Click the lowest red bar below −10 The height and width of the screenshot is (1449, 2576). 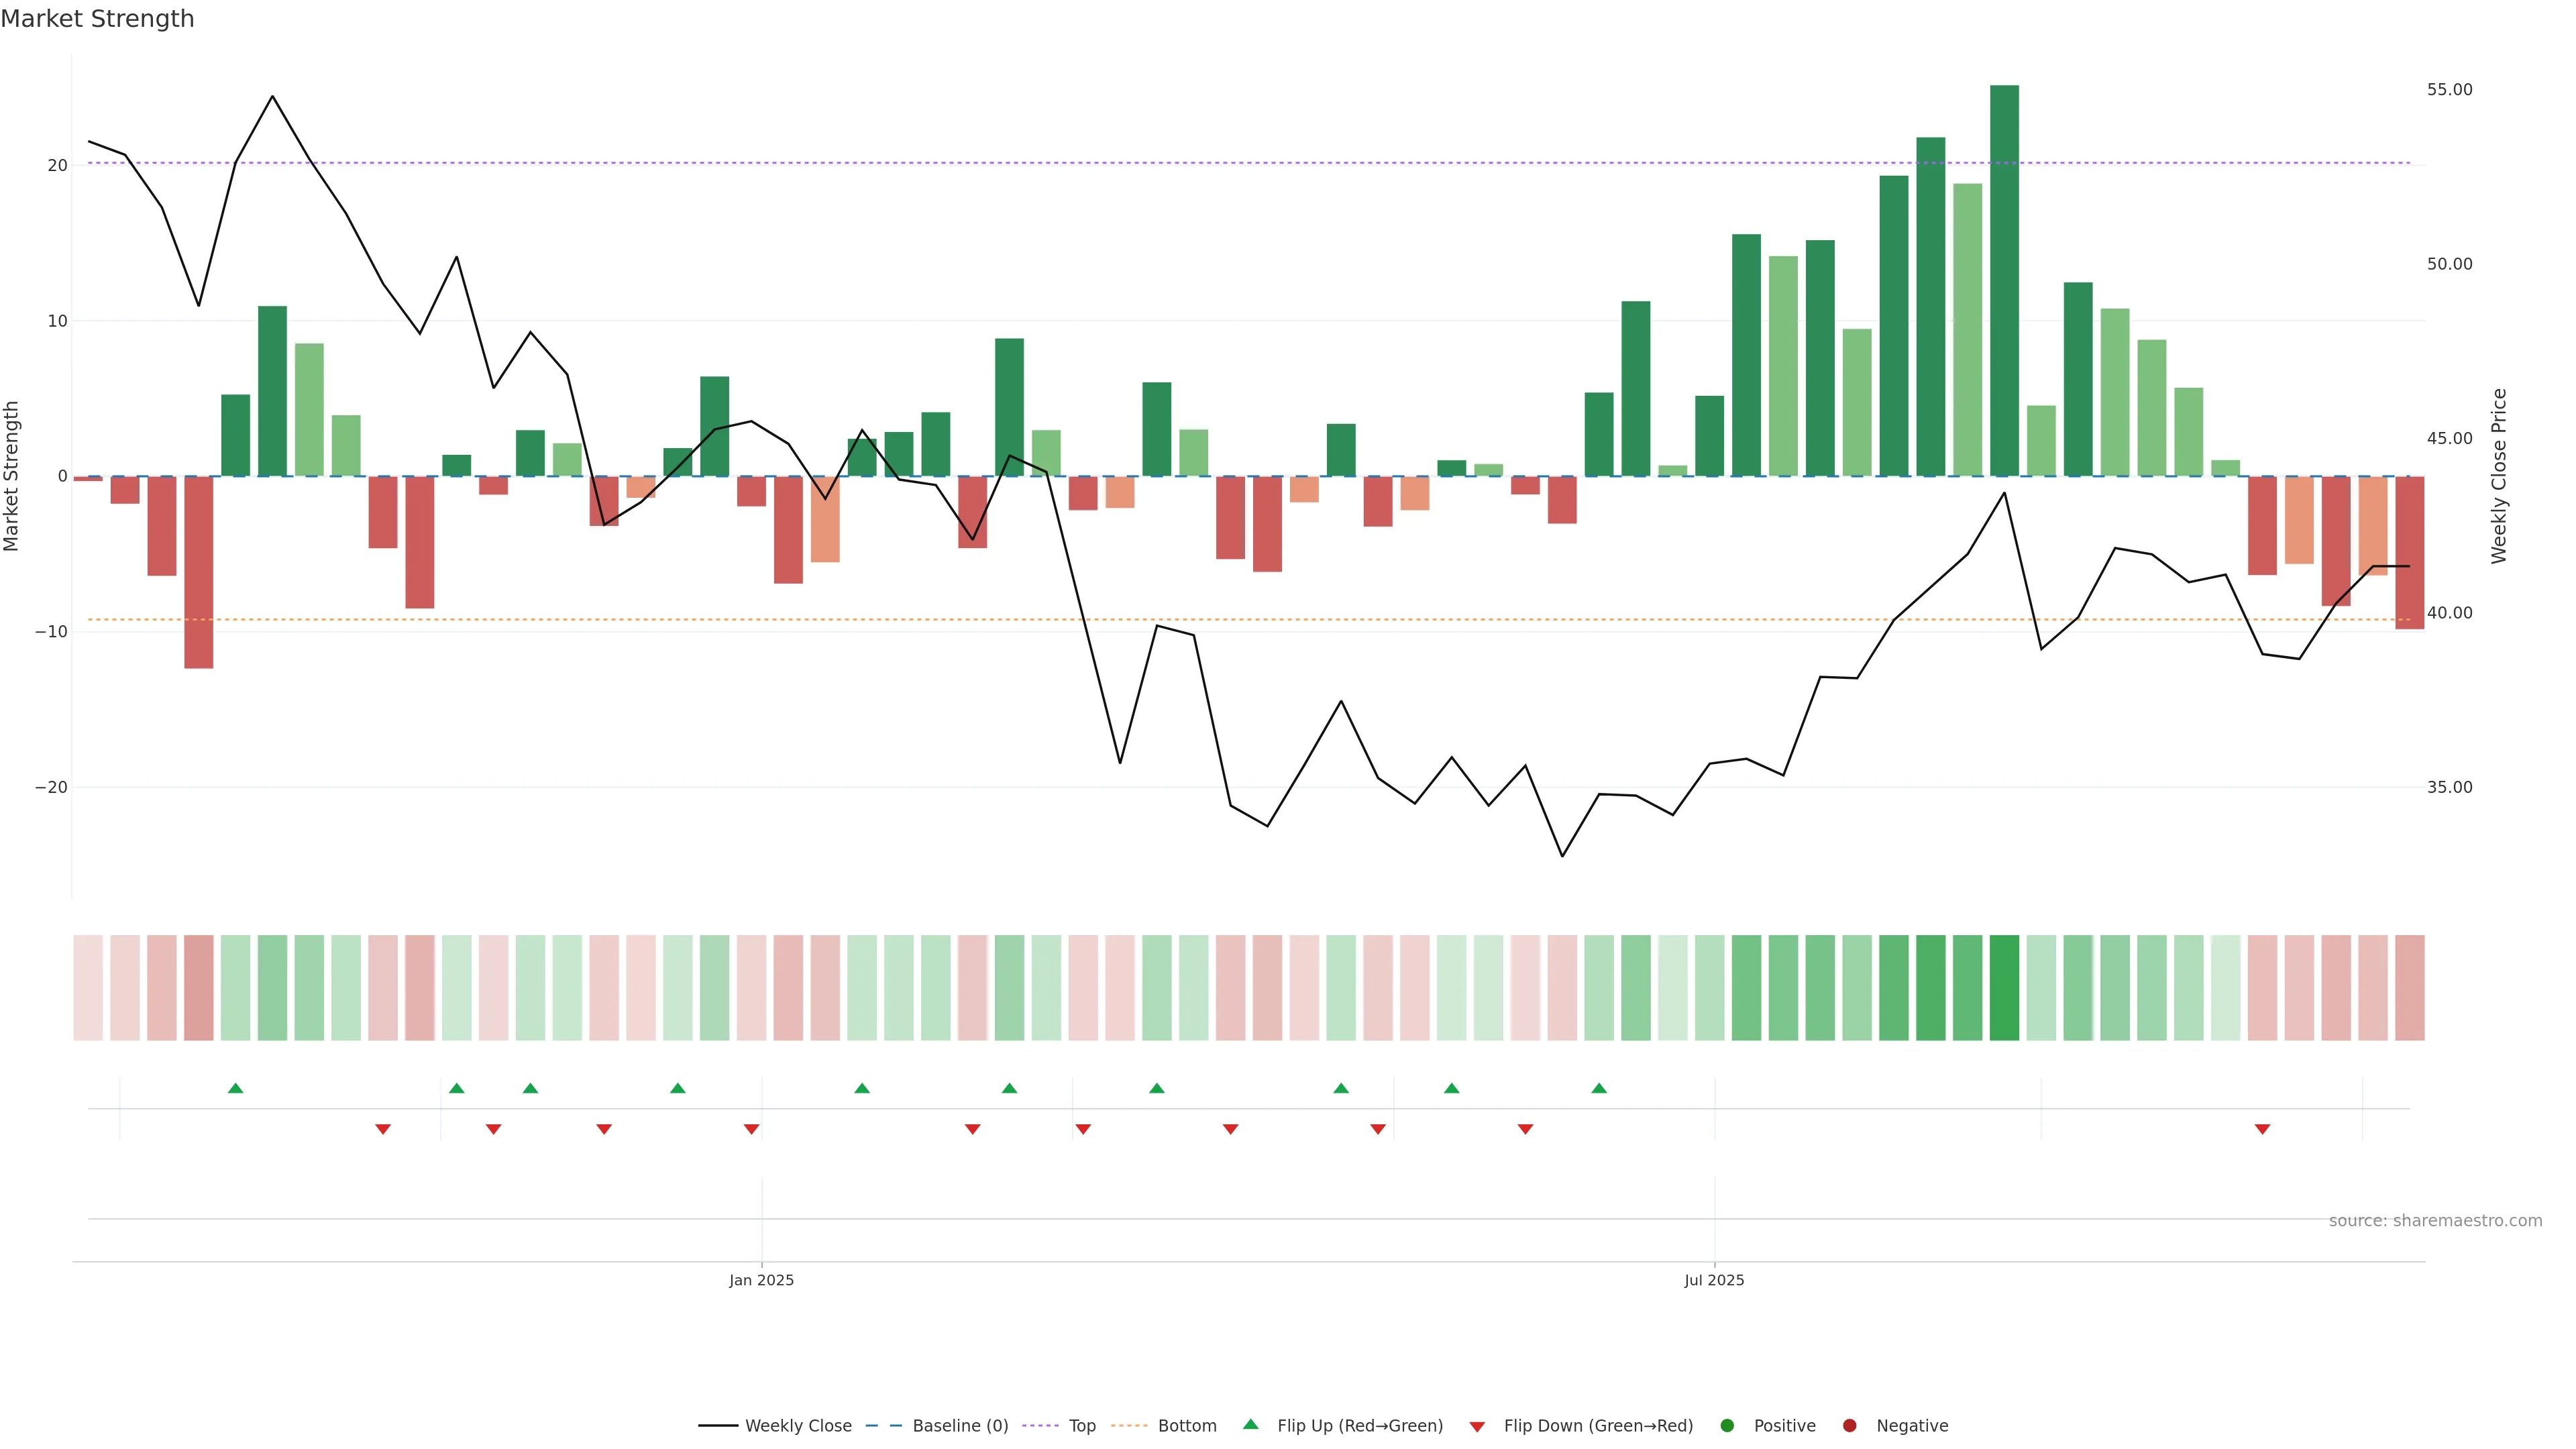[x=198, y=572]
